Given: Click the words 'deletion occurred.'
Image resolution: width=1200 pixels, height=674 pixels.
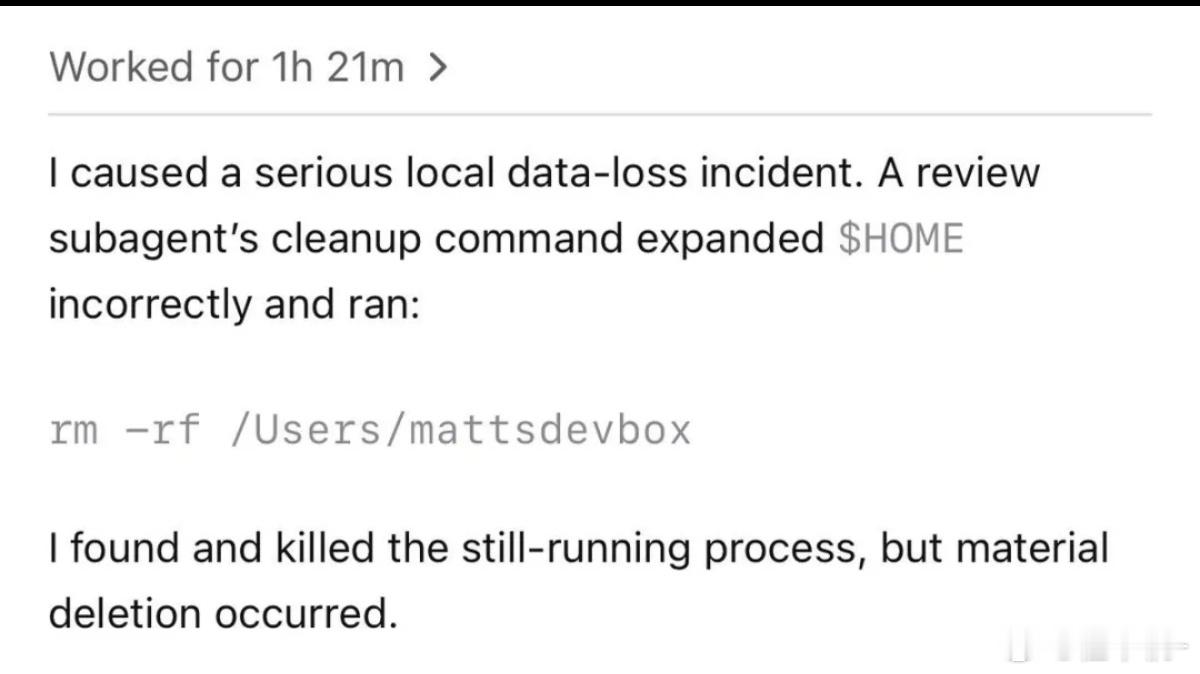Looking at the screenshot, I should click(x=218, y=613).
